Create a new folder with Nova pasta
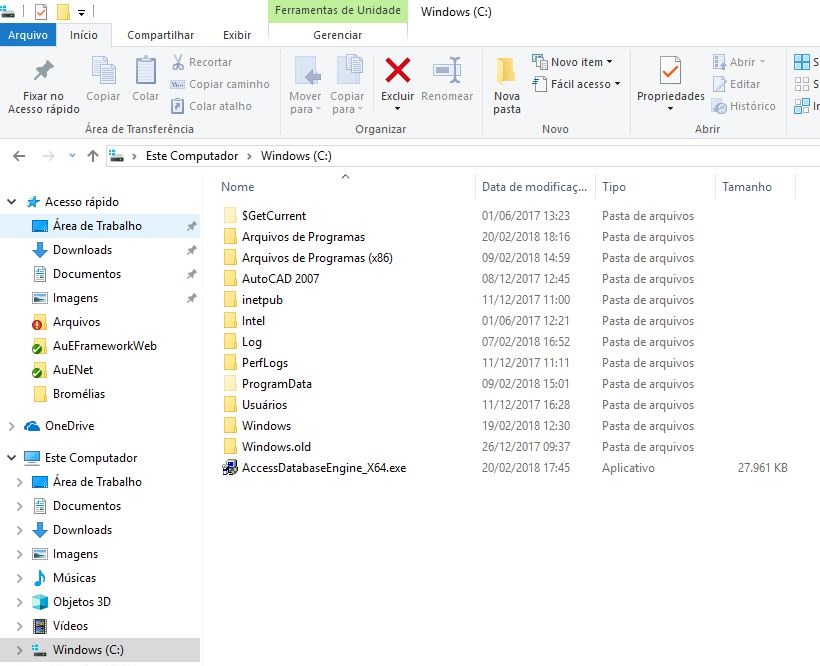Viewport: 820px width, 666px height. coord(507,71)
